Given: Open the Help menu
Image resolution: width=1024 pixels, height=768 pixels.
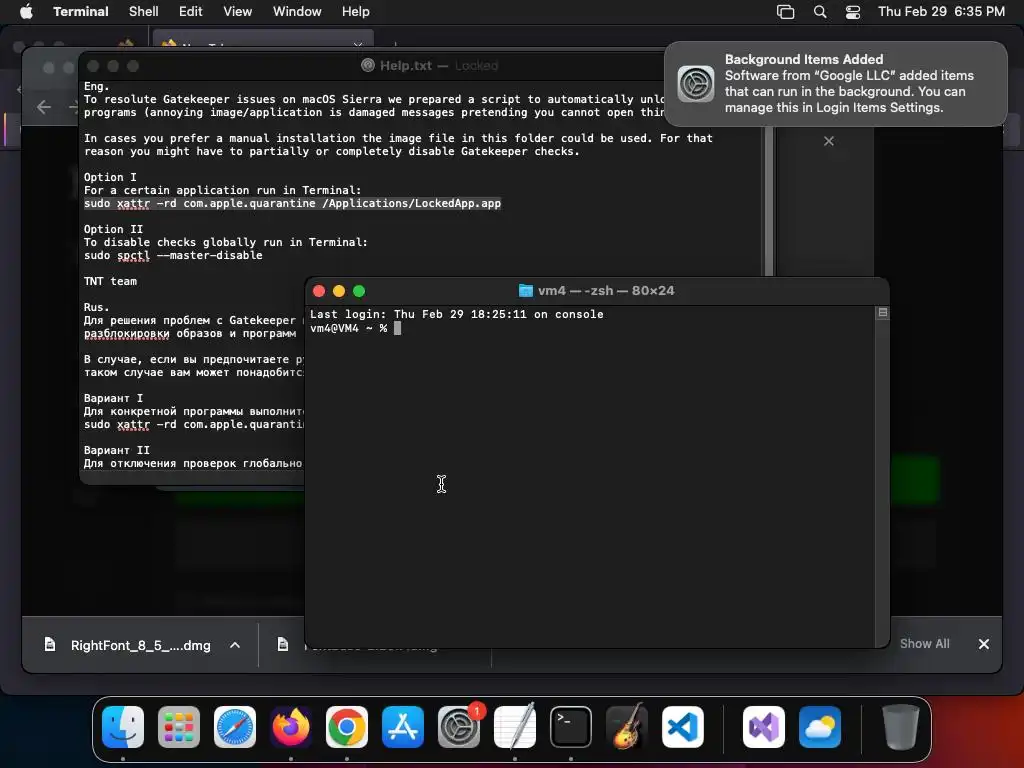Looking at the screenshot, I should pyautogui.click(x=355, y=12).
